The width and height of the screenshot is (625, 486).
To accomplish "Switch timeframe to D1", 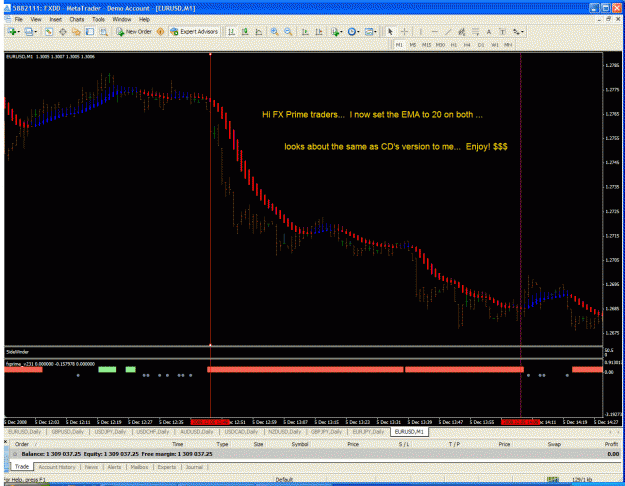I will tap(481, 45).
